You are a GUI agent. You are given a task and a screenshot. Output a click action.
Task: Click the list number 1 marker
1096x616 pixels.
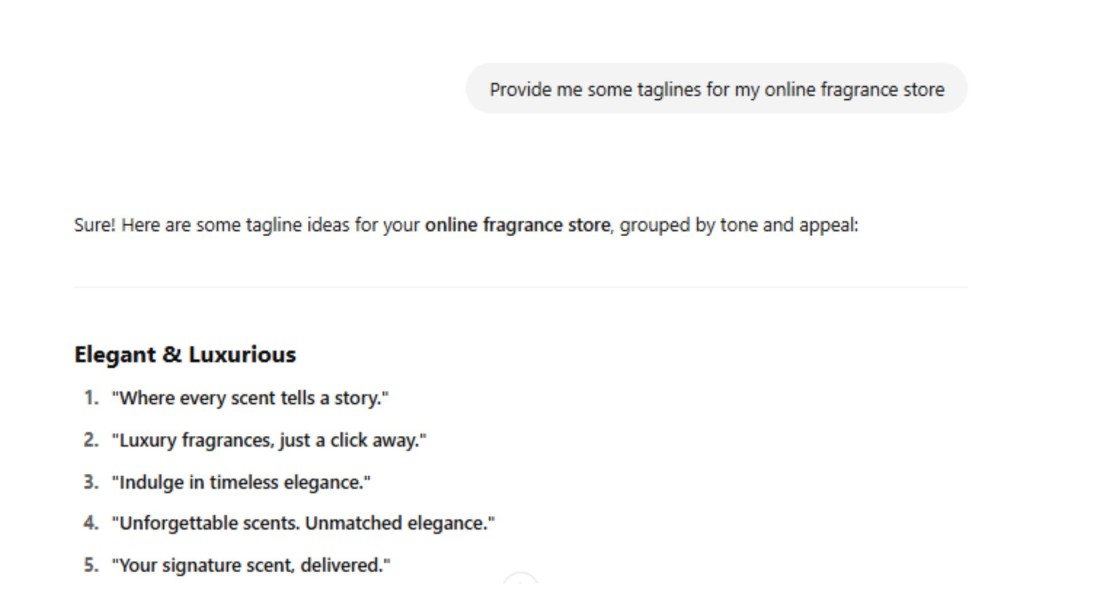91,398
